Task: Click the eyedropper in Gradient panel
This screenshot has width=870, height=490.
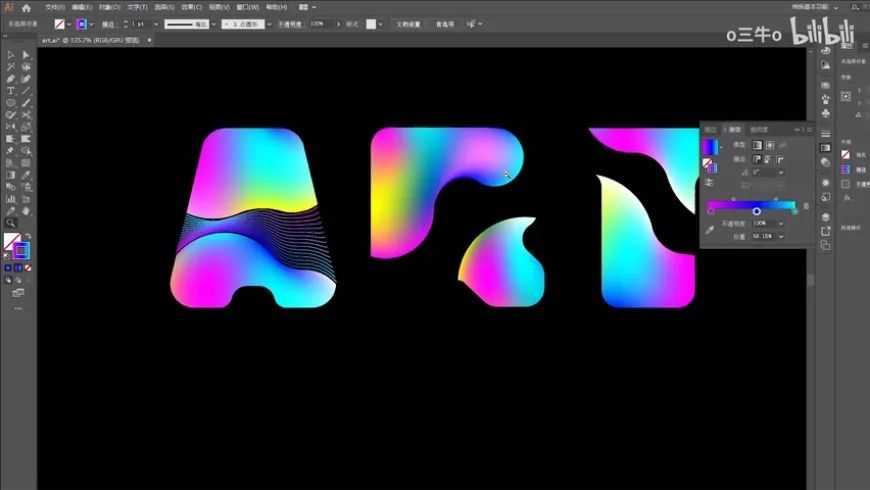Action: pos(709,229)
